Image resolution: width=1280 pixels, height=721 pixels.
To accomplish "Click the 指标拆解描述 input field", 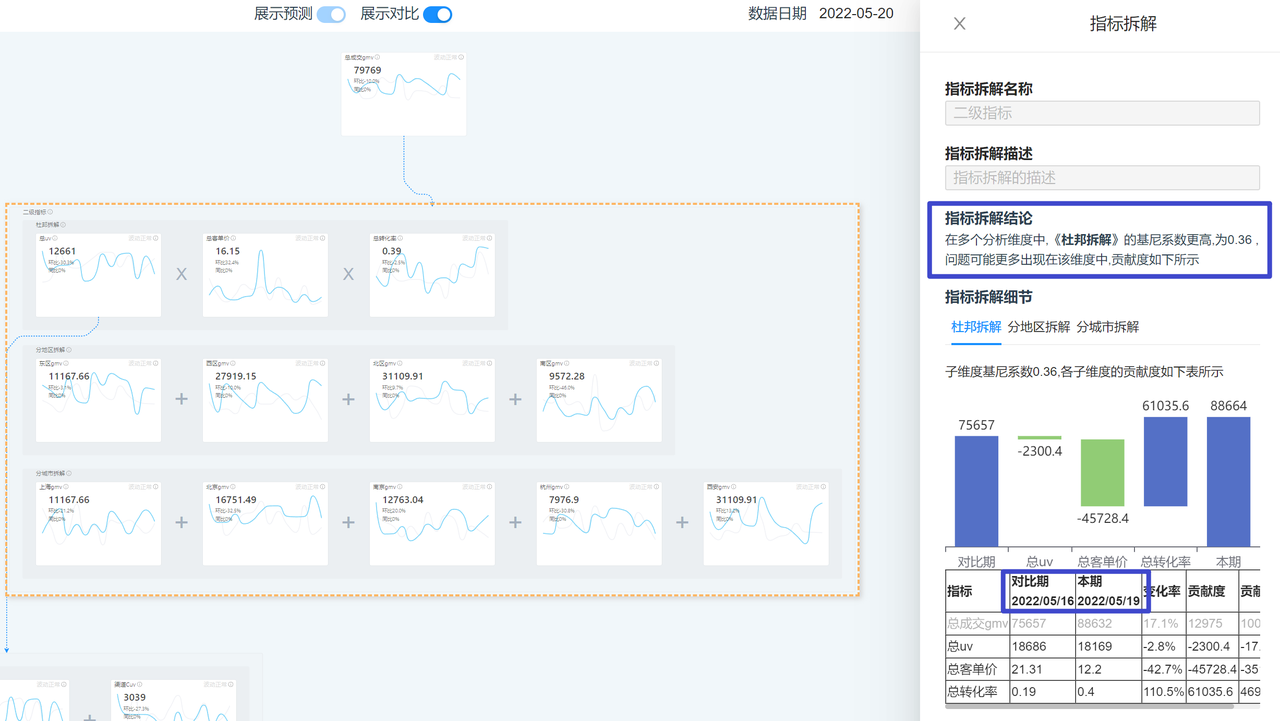I will pyautogui.click(x=1102, y=177).
